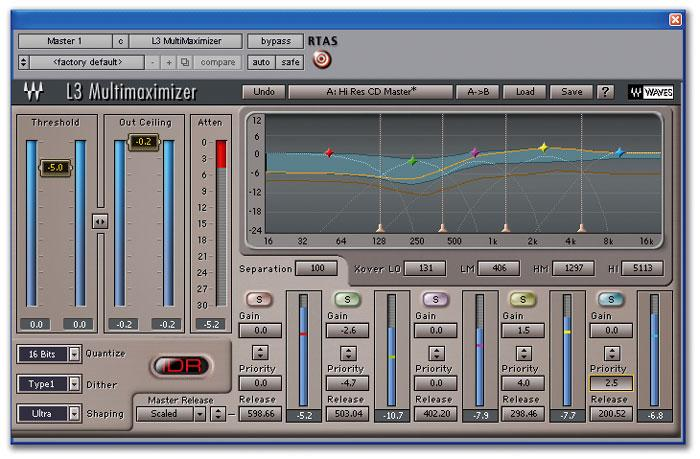
Task: Click the Master Release up/down stepper
Action: pyautogui.click(x=218, y=414)
